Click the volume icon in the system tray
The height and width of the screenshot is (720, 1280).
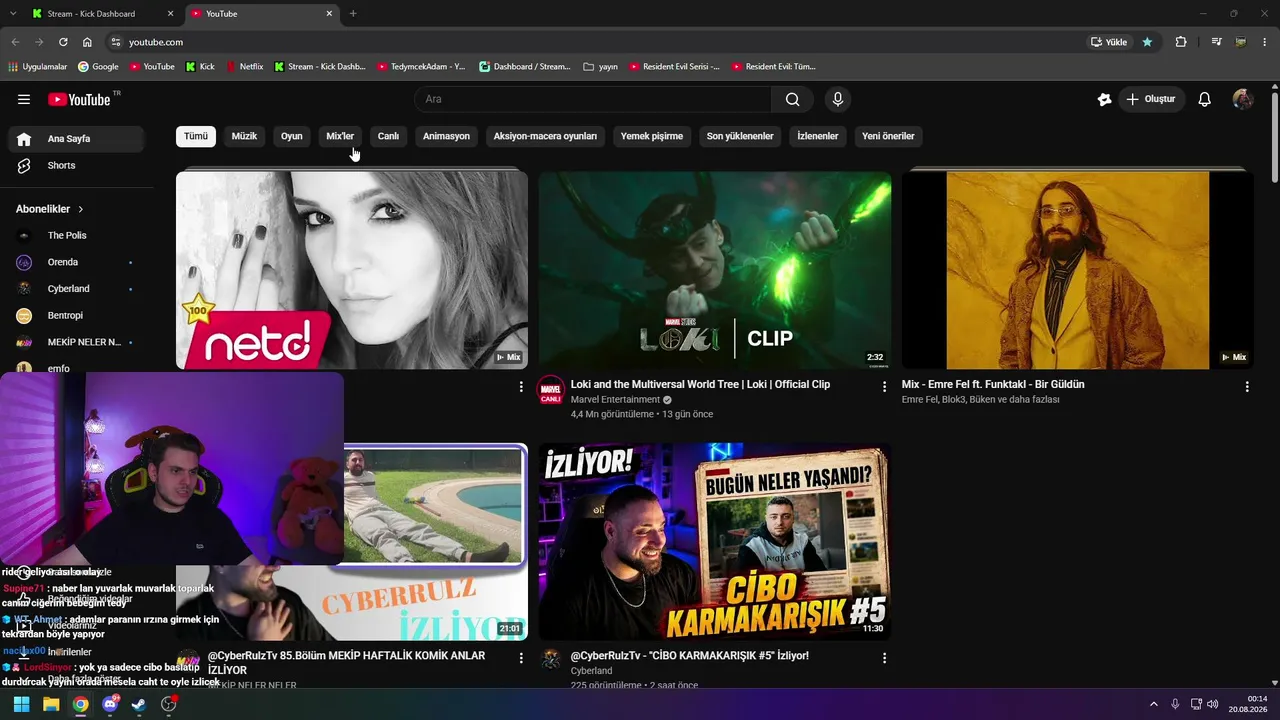tap(1213, 704)
